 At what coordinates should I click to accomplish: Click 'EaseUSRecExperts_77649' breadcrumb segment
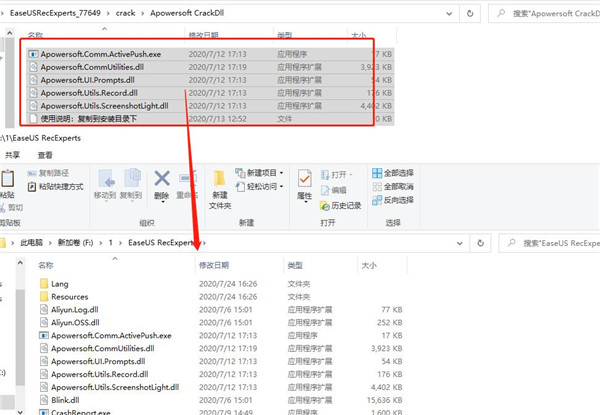pyautogui.click(x=55, y=13)
